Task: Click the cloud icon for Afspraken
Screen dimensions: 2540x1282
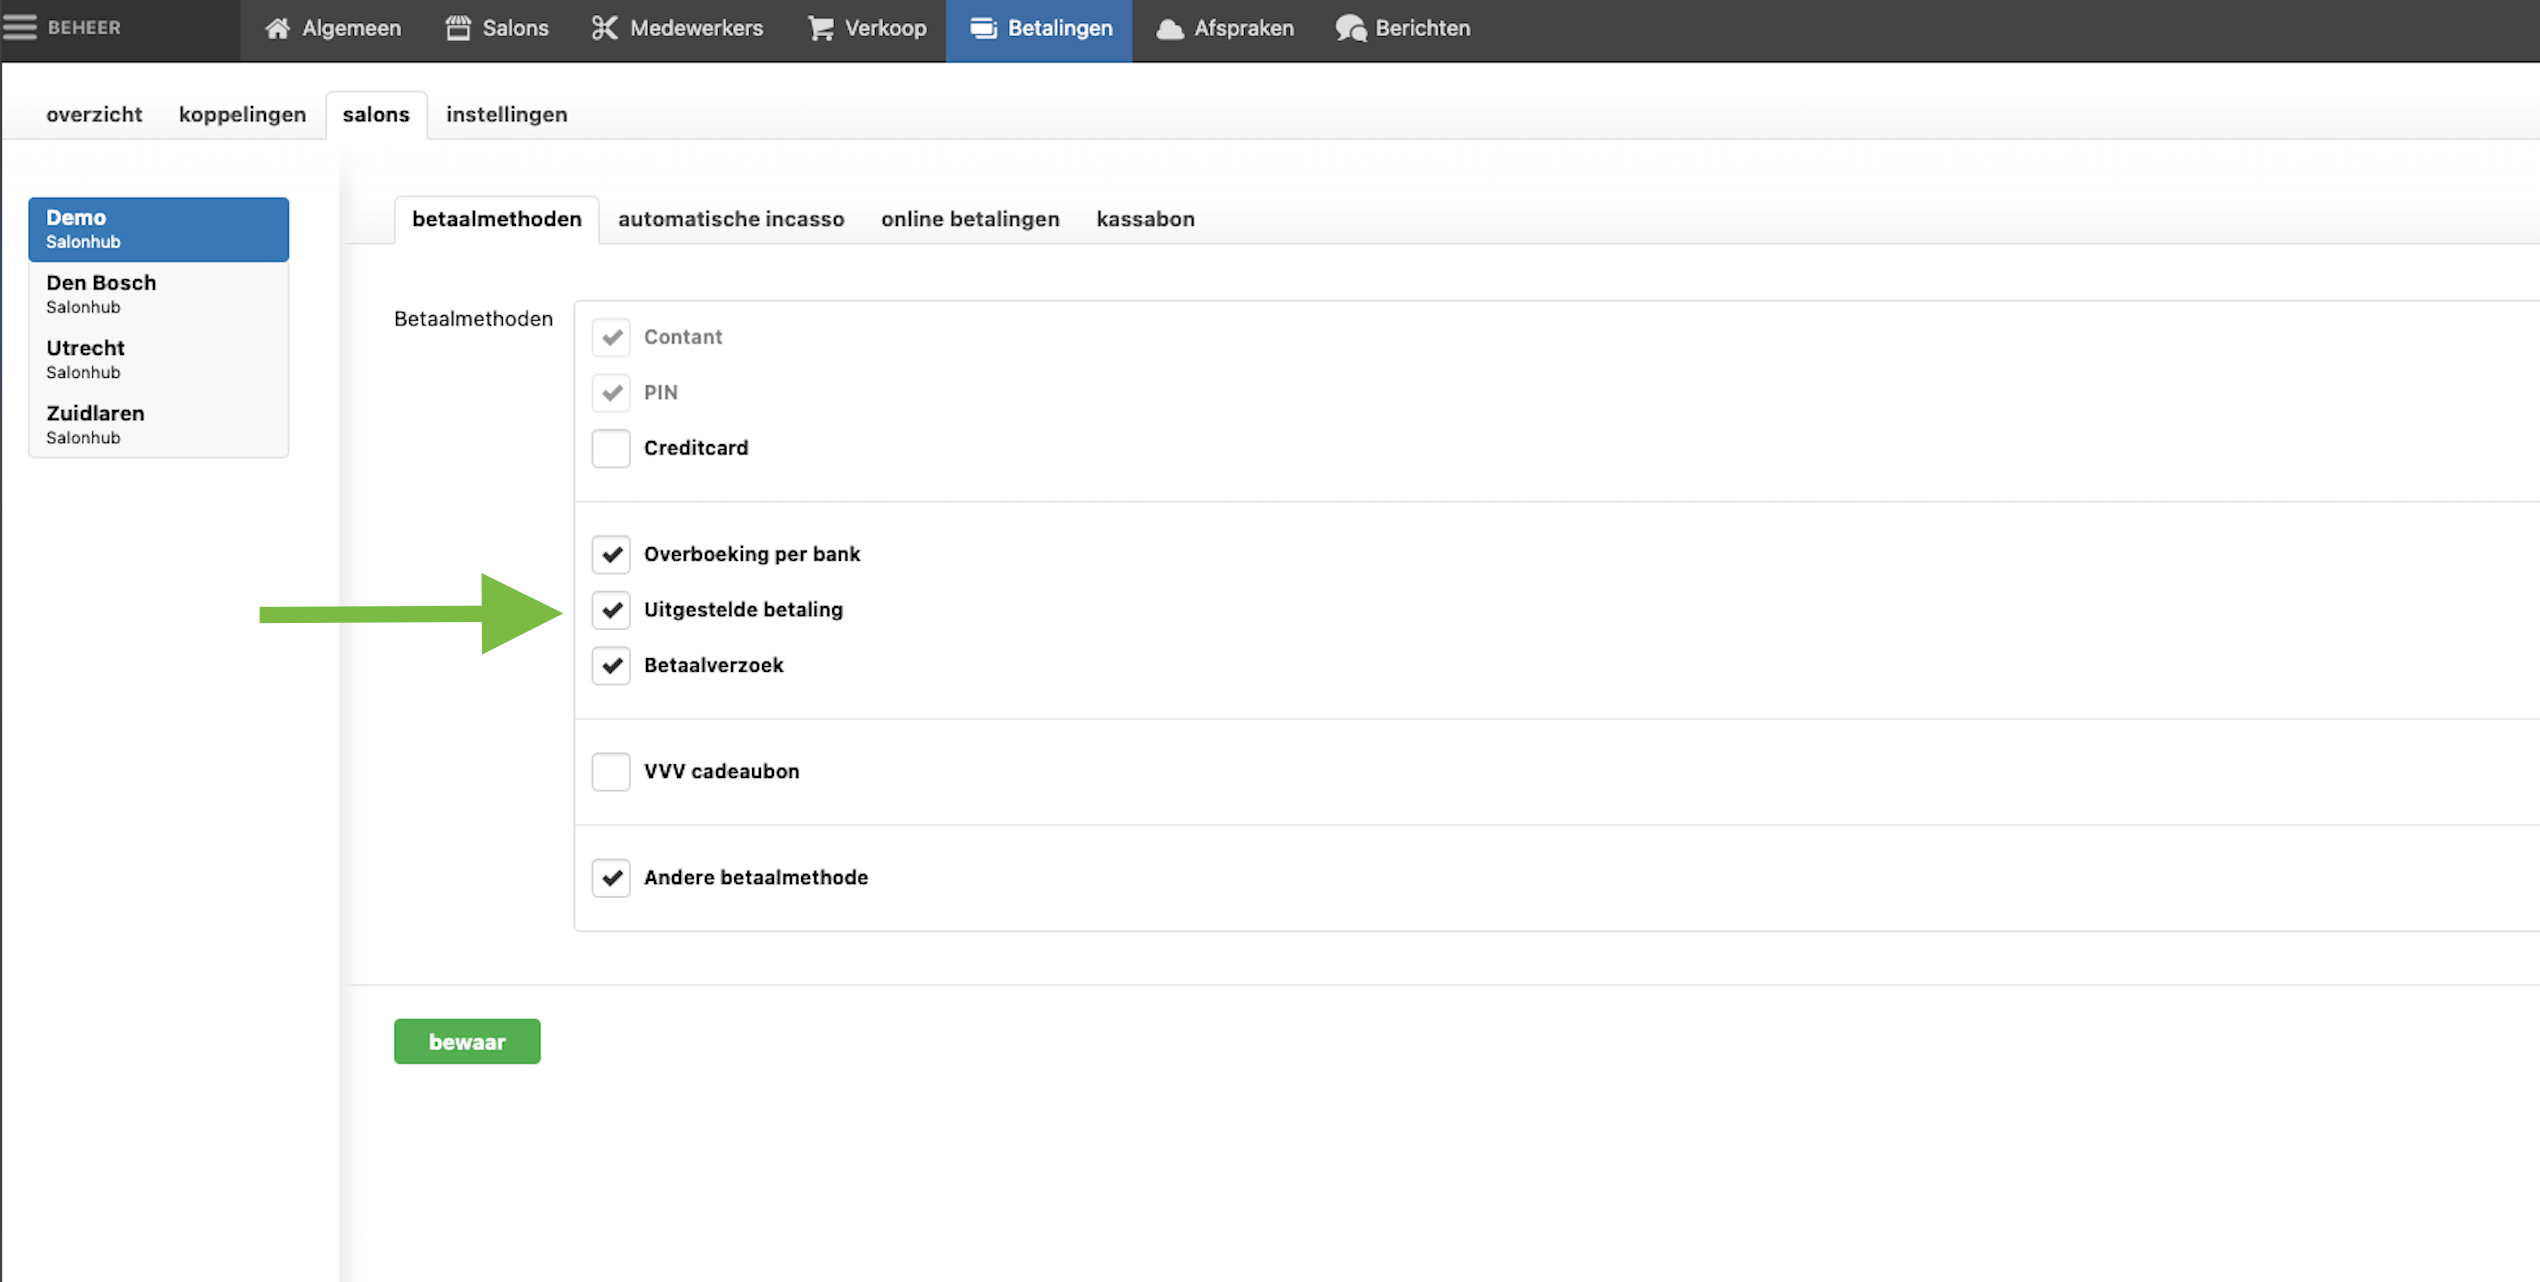Action: coord(1169,28)
